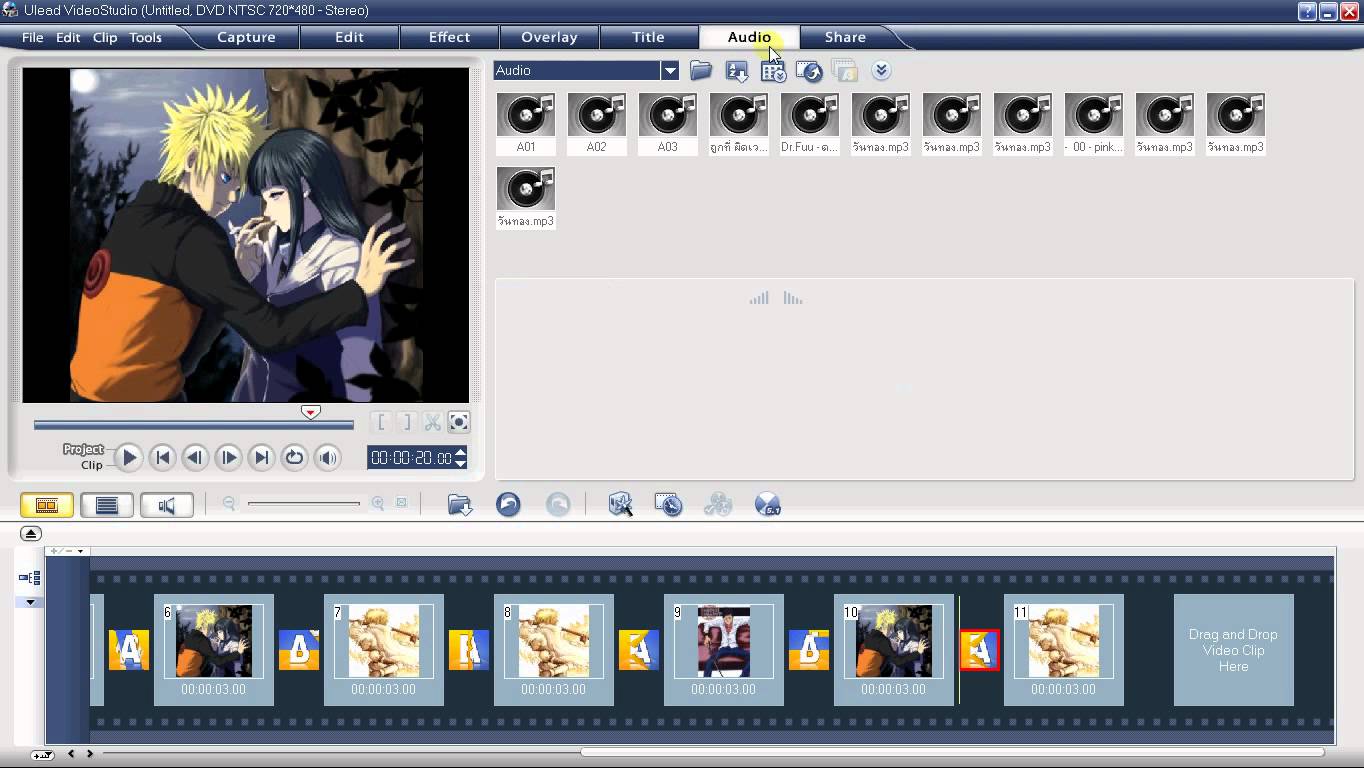Select the '- 00 - pink' audio thumbnail
Viewport: 1364px width, 768px height.
coord(1094,123)
